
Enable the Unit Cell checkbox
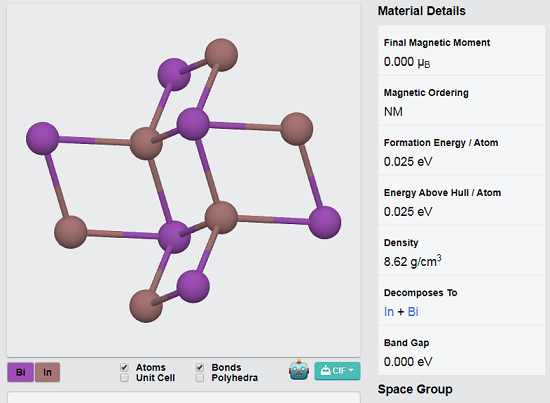124,378
